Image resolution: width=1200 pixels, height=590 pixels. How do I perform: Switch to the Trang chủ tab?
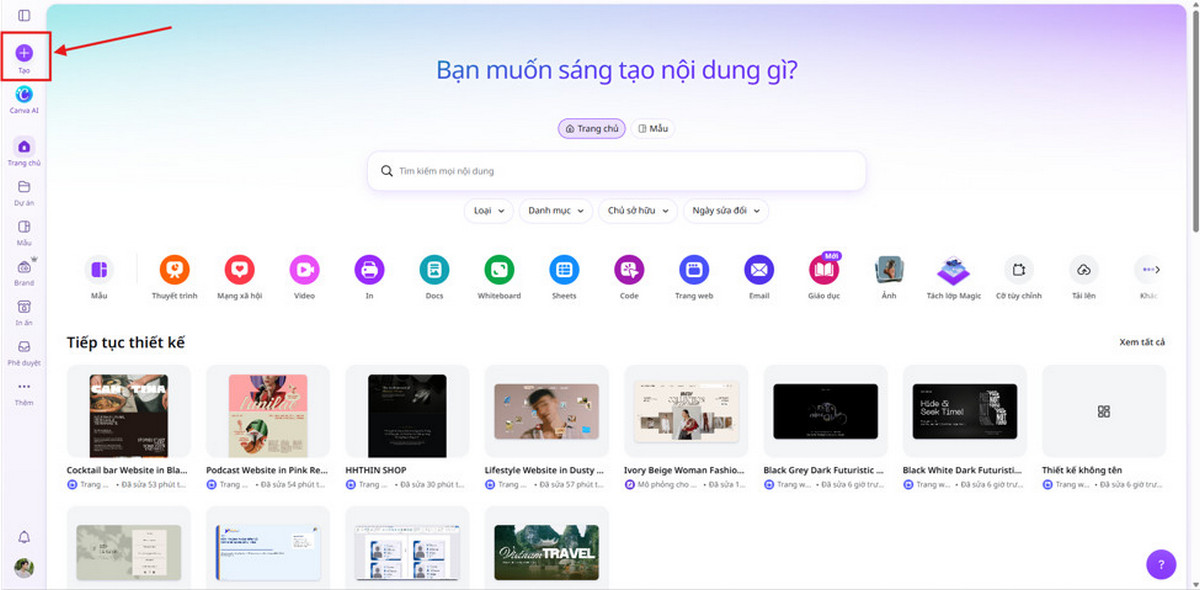point(592,129)
